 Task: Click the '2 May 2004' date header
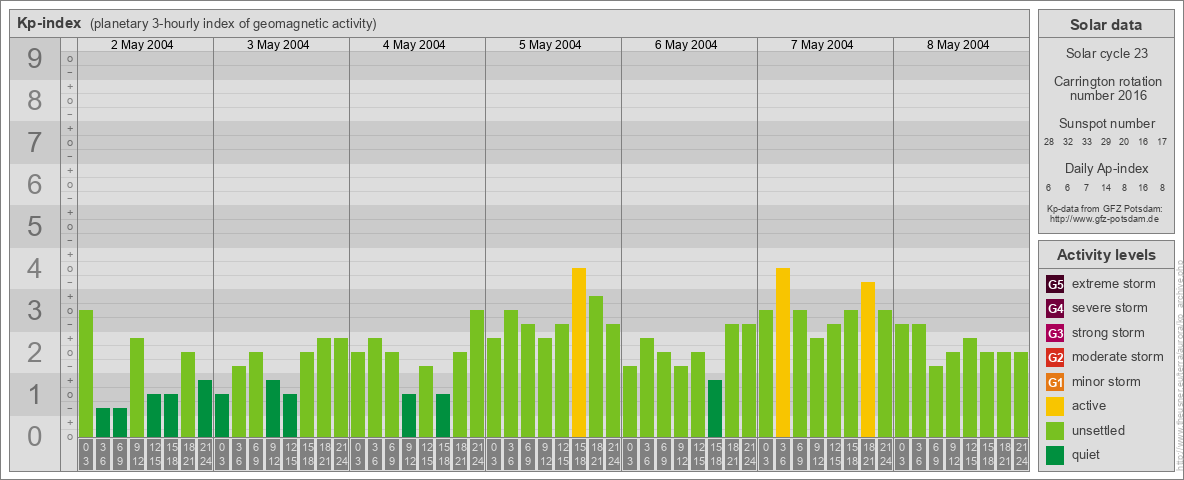point(142,45)
